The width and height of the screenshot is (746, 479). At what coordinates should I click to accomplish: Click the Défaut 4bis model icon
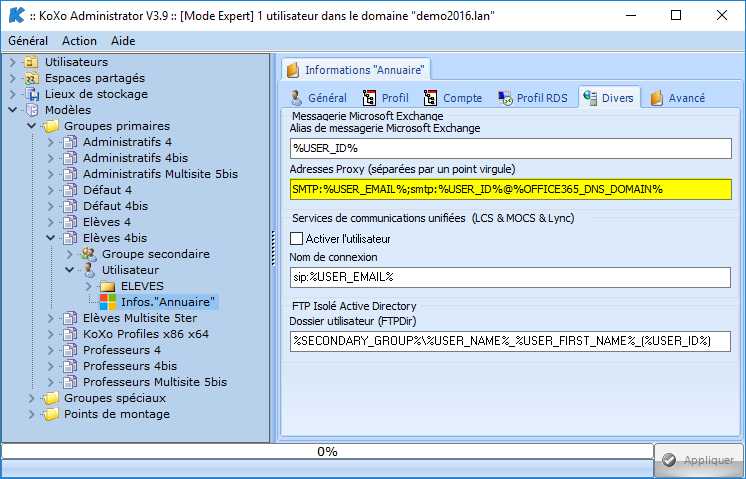70,206
